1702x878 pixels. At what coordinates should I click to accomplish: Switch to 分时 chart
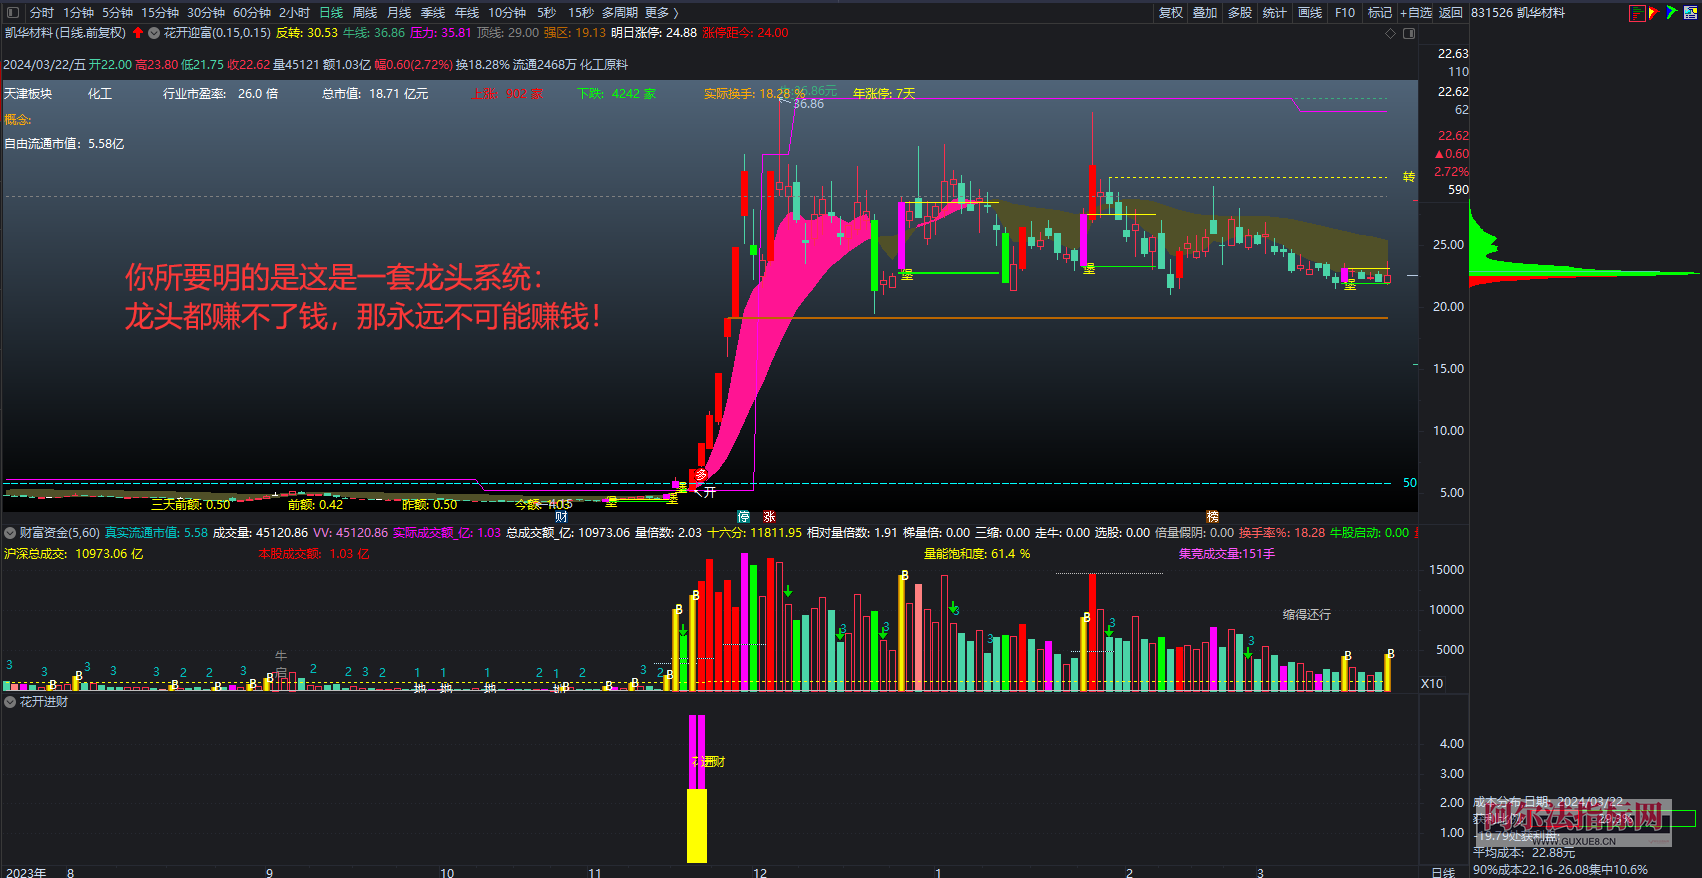point(42,12)
